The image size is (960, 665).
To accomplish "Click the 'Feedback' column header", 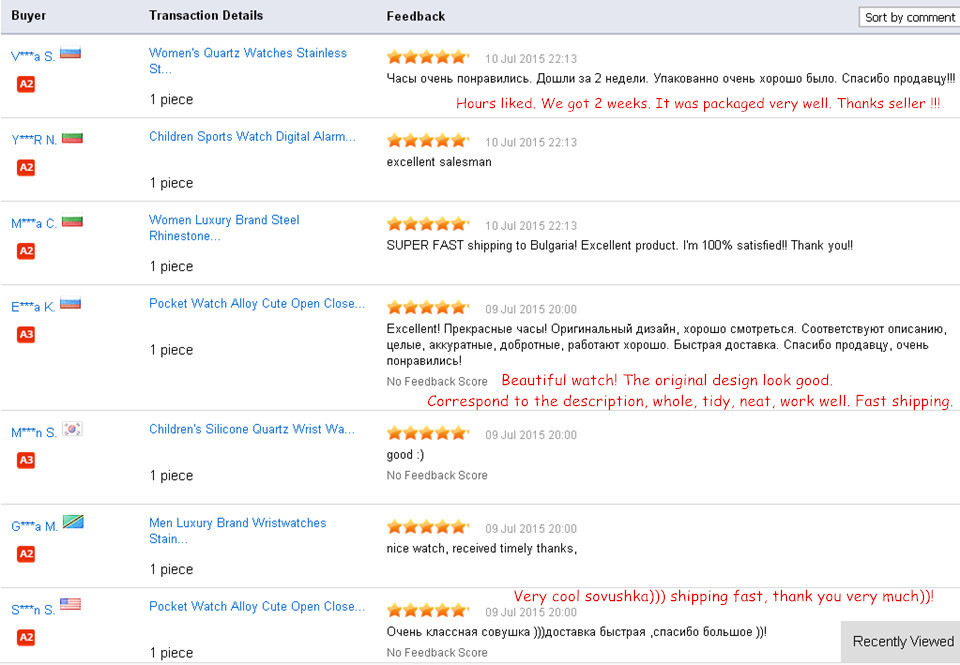I will (416, 16).
